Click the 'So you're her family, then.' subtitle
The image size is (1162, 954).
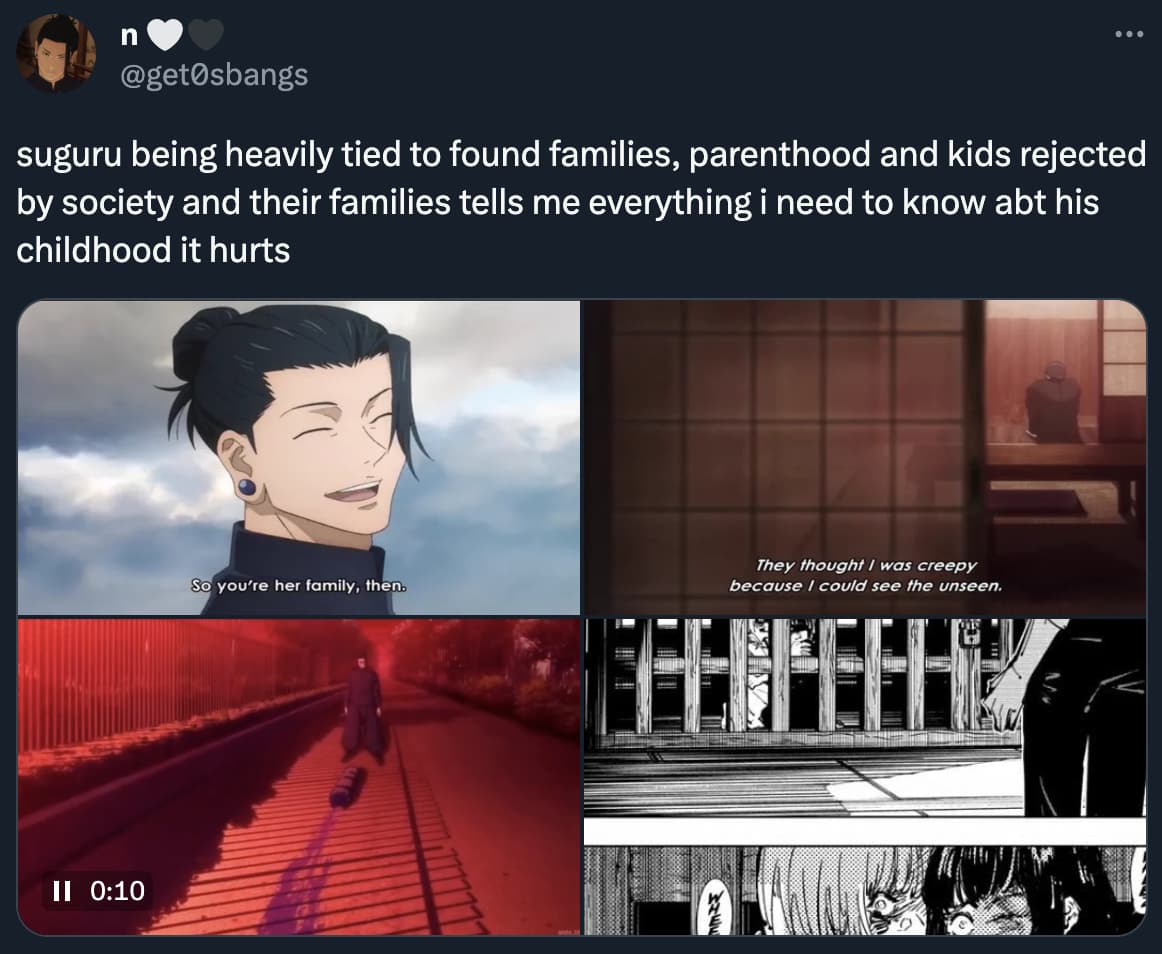pyautogui.click(x=299, y=586)
